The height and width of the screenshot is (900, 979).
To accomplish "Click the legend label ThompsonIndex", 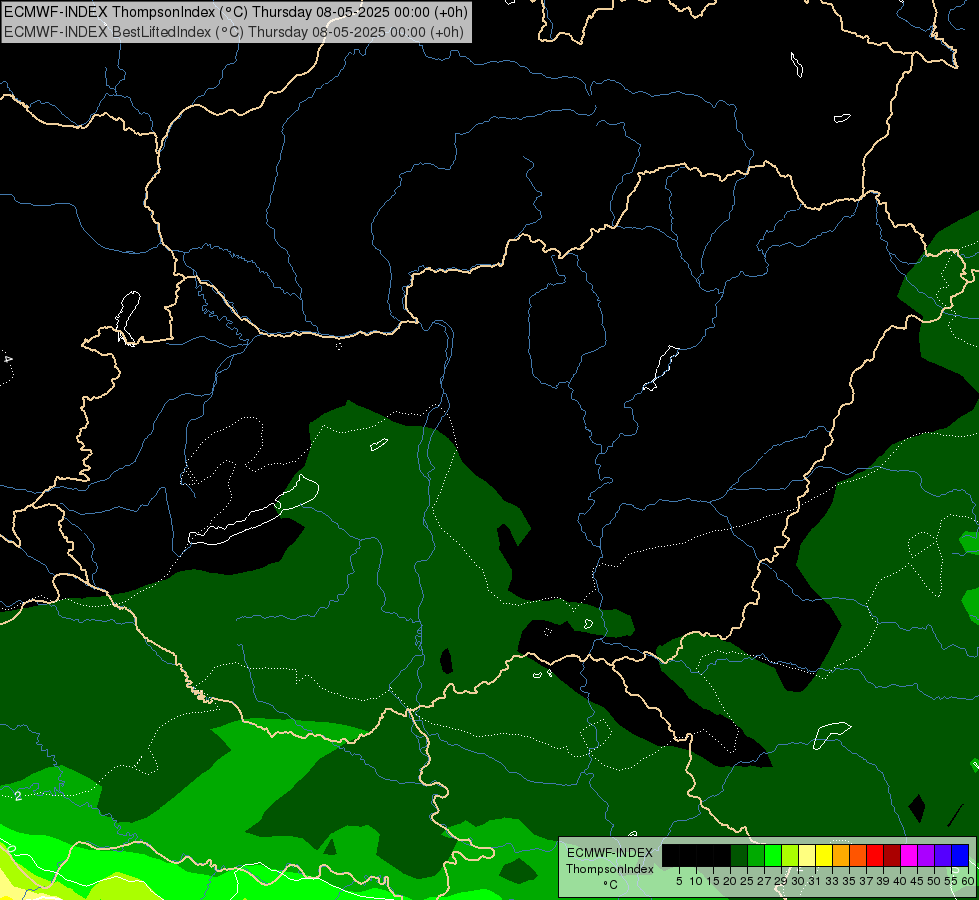I will pos(610,869).
